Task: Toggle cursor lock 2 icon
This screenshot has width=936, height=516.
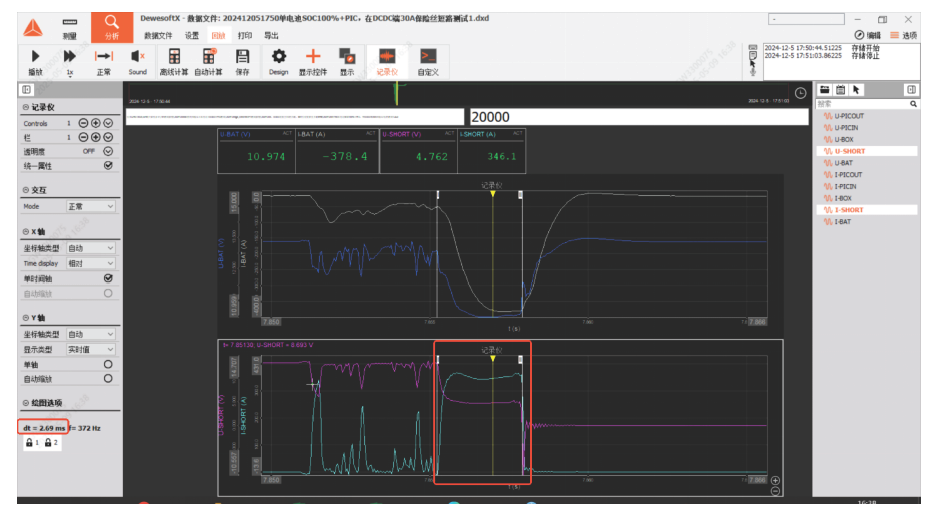Action: 51,443
